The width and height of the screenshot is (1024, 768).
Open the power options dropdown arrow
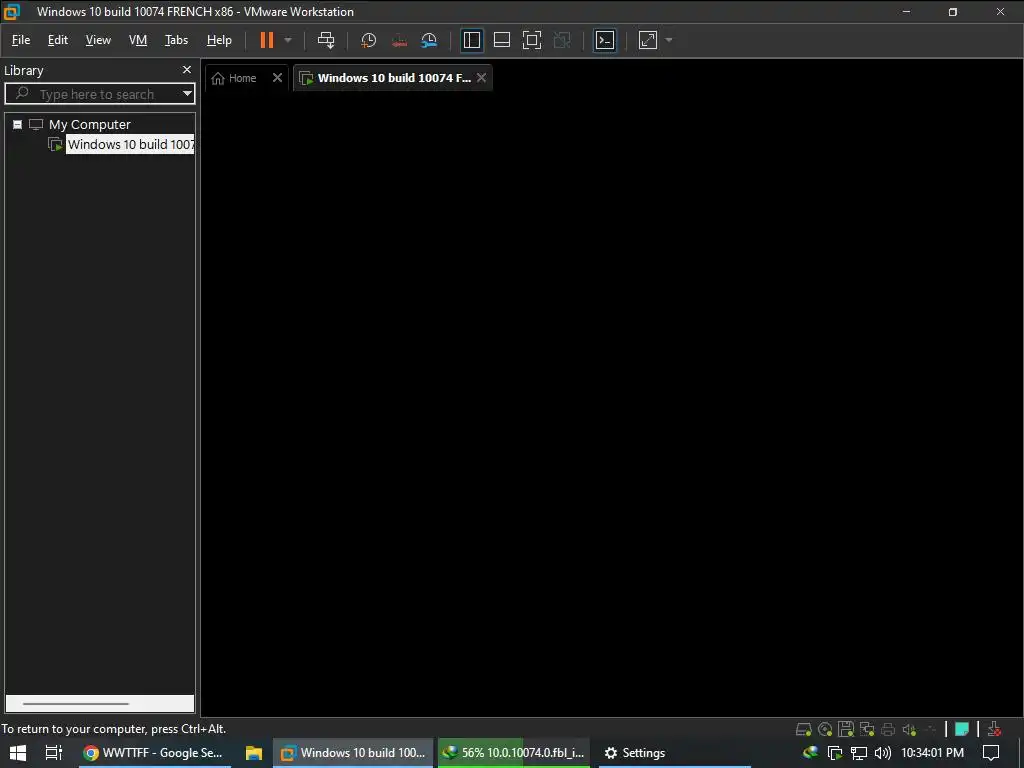[x=288, y=40]
